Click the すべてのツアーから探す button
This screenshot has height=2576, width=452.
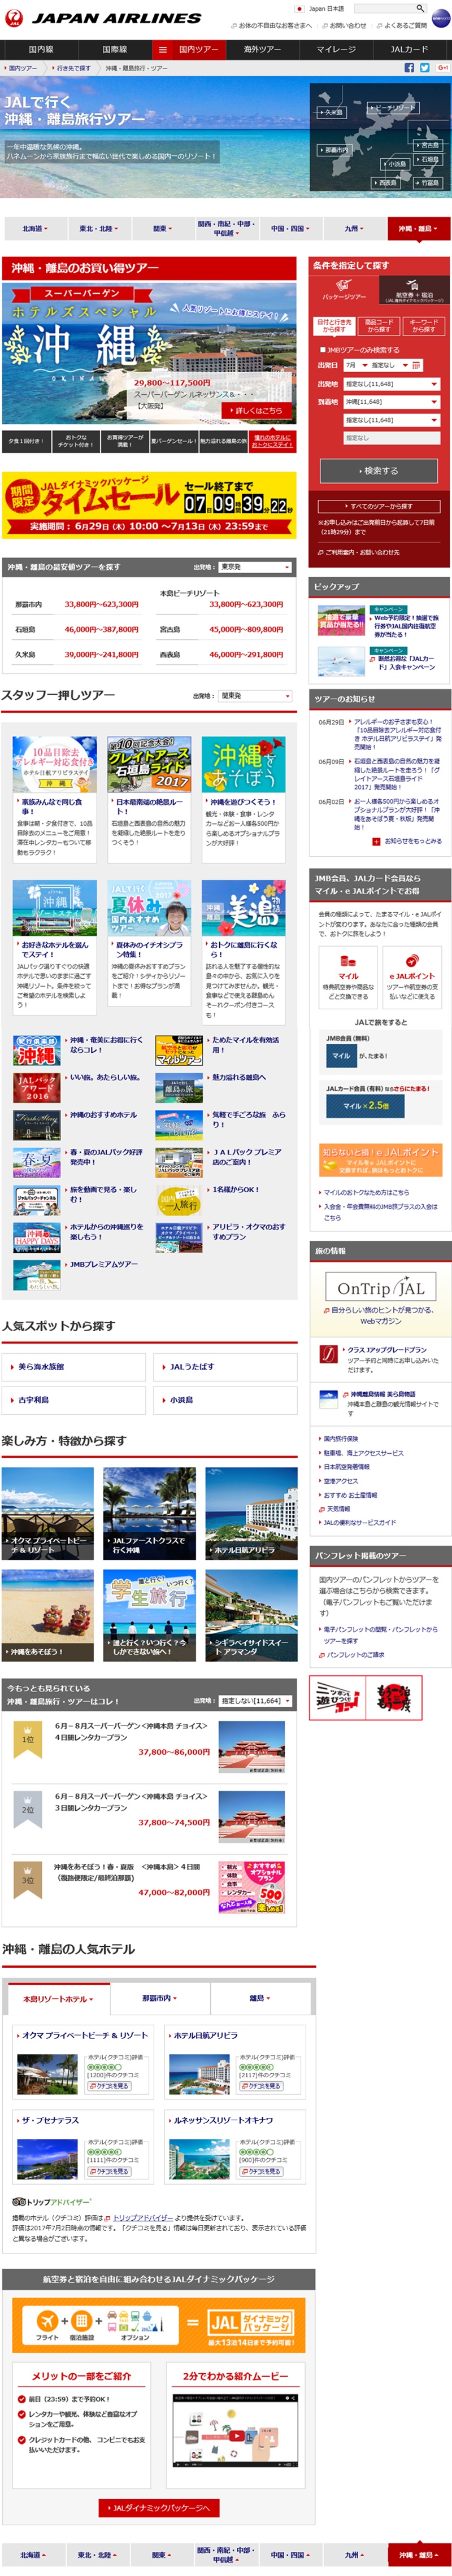click(379, 506)
